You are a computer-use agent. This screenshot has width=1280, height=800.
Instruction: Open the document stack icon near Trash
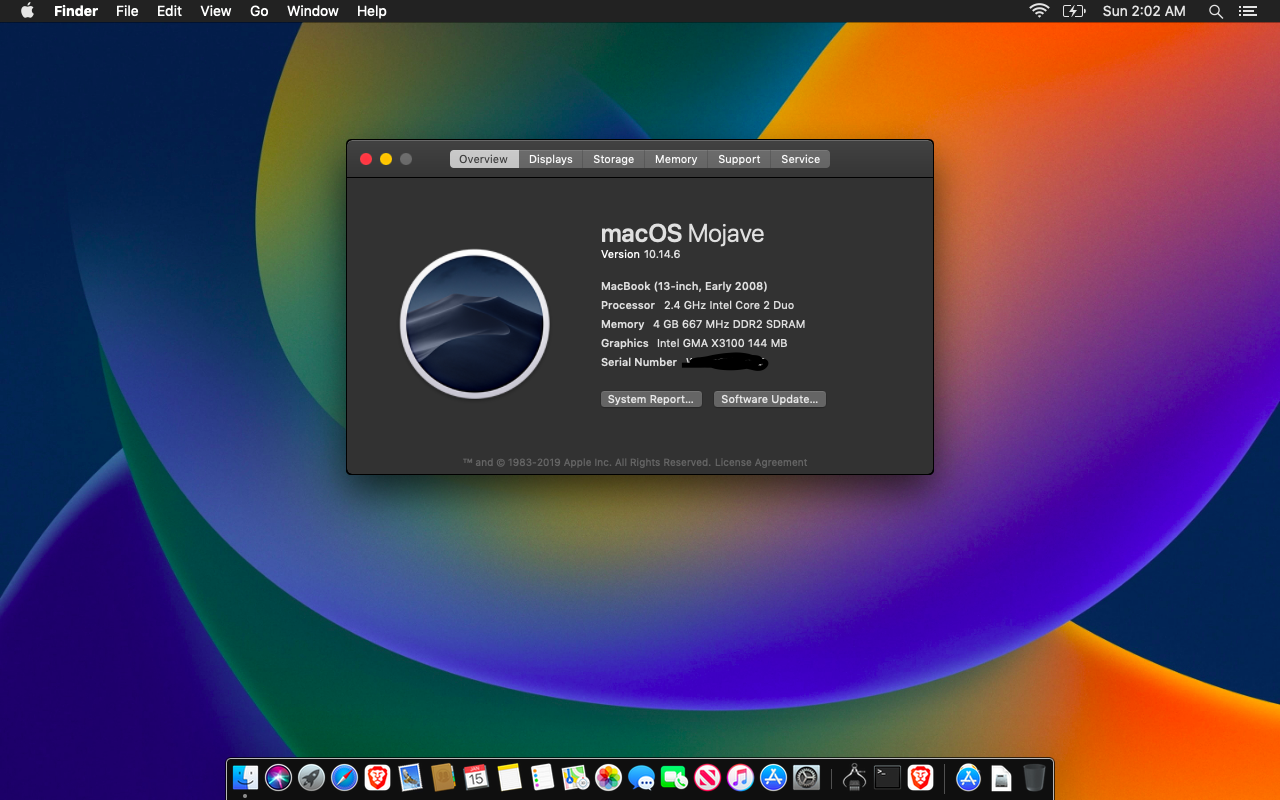[x=1001, y=777]
